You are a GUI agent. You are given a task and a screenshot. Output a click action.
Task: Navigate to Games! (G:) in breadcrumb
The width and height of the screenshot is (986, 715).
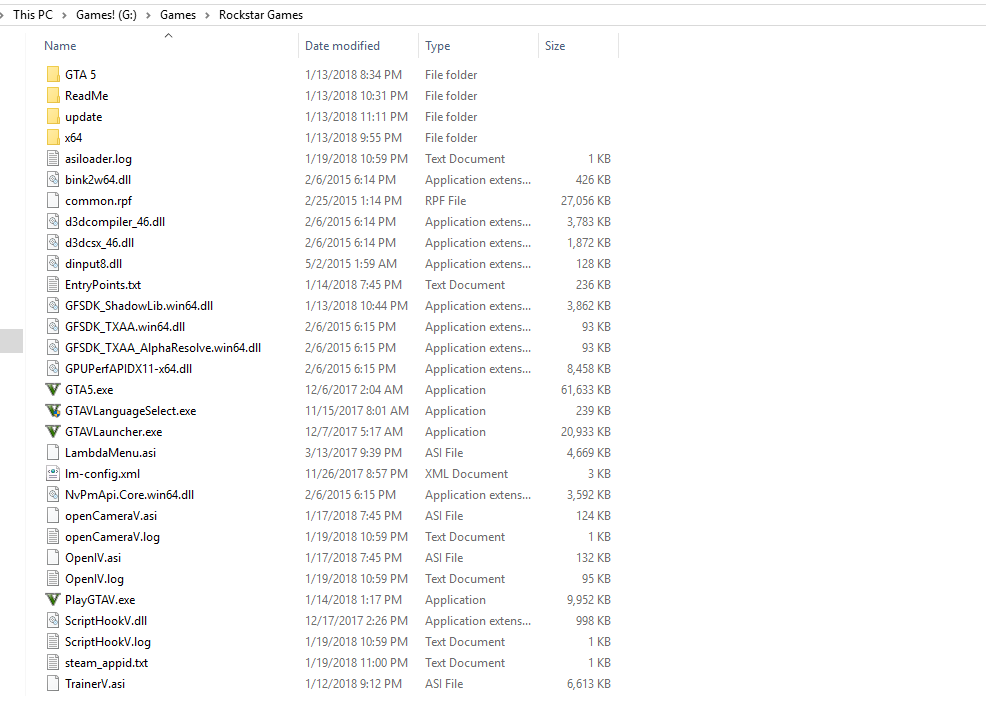(x=106, y=14)
